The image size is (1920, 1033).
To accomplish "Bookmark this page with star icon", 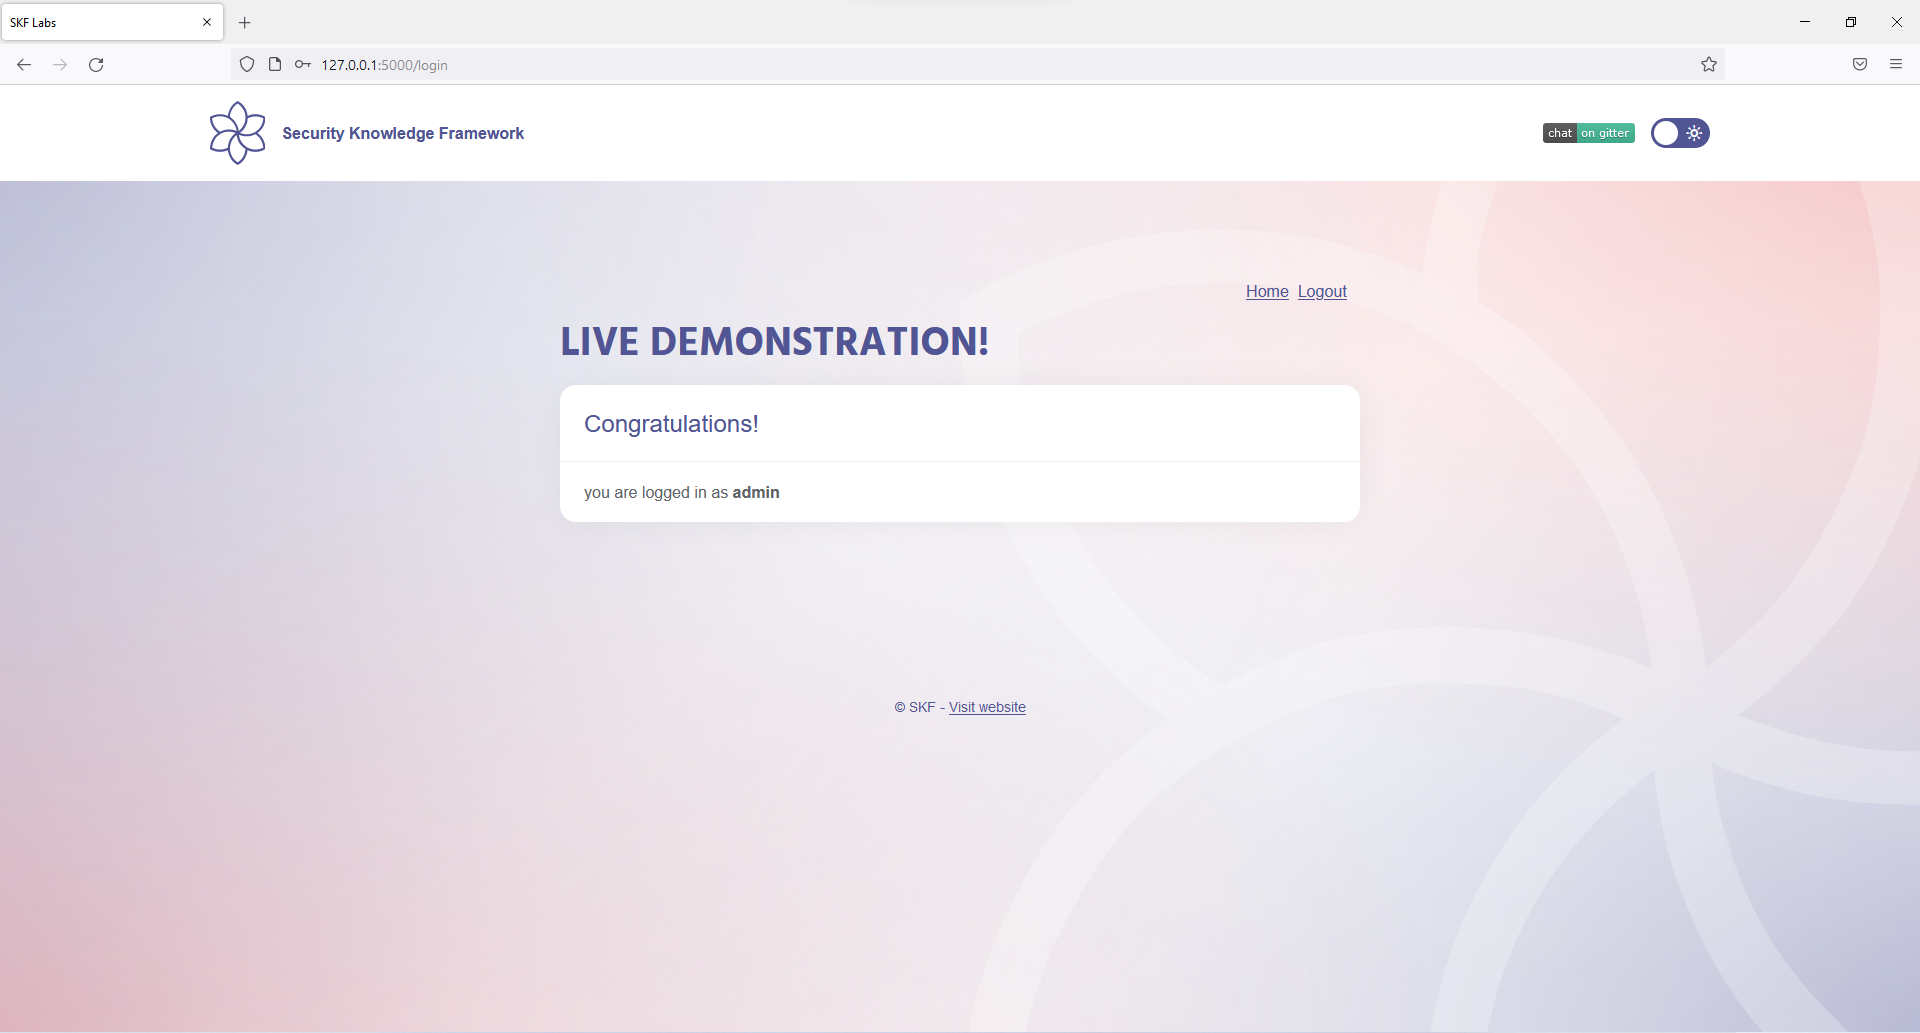I will [x=1709, y=65].
